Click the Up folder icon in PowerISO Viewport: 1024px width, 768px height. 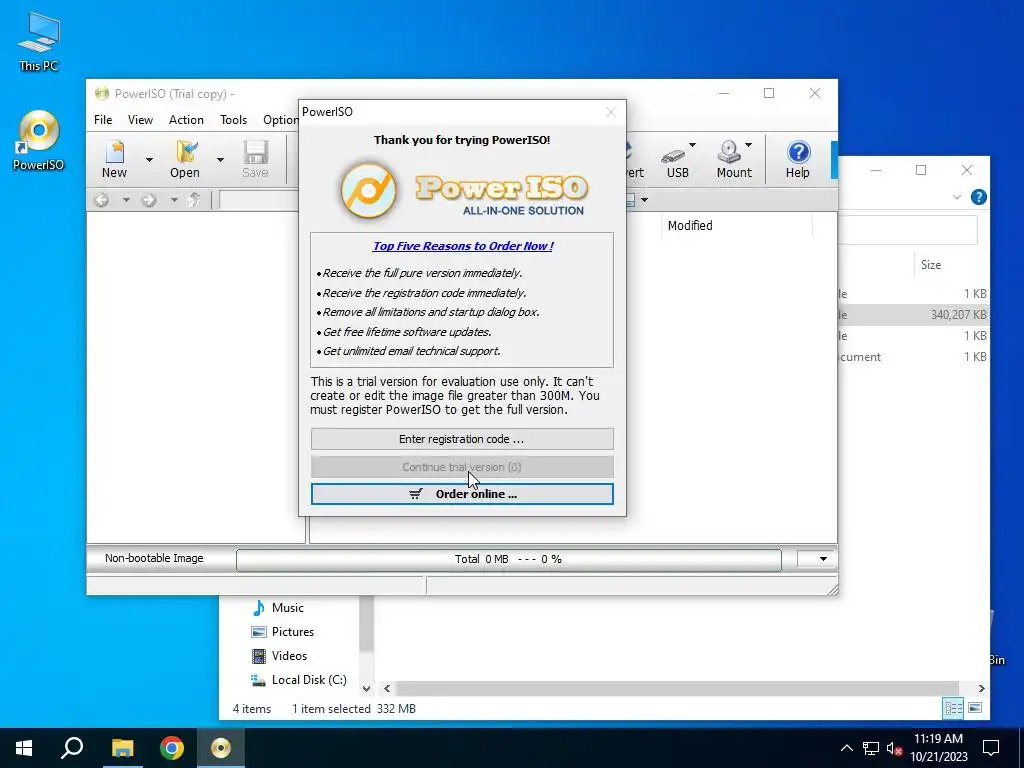point(193,200)
